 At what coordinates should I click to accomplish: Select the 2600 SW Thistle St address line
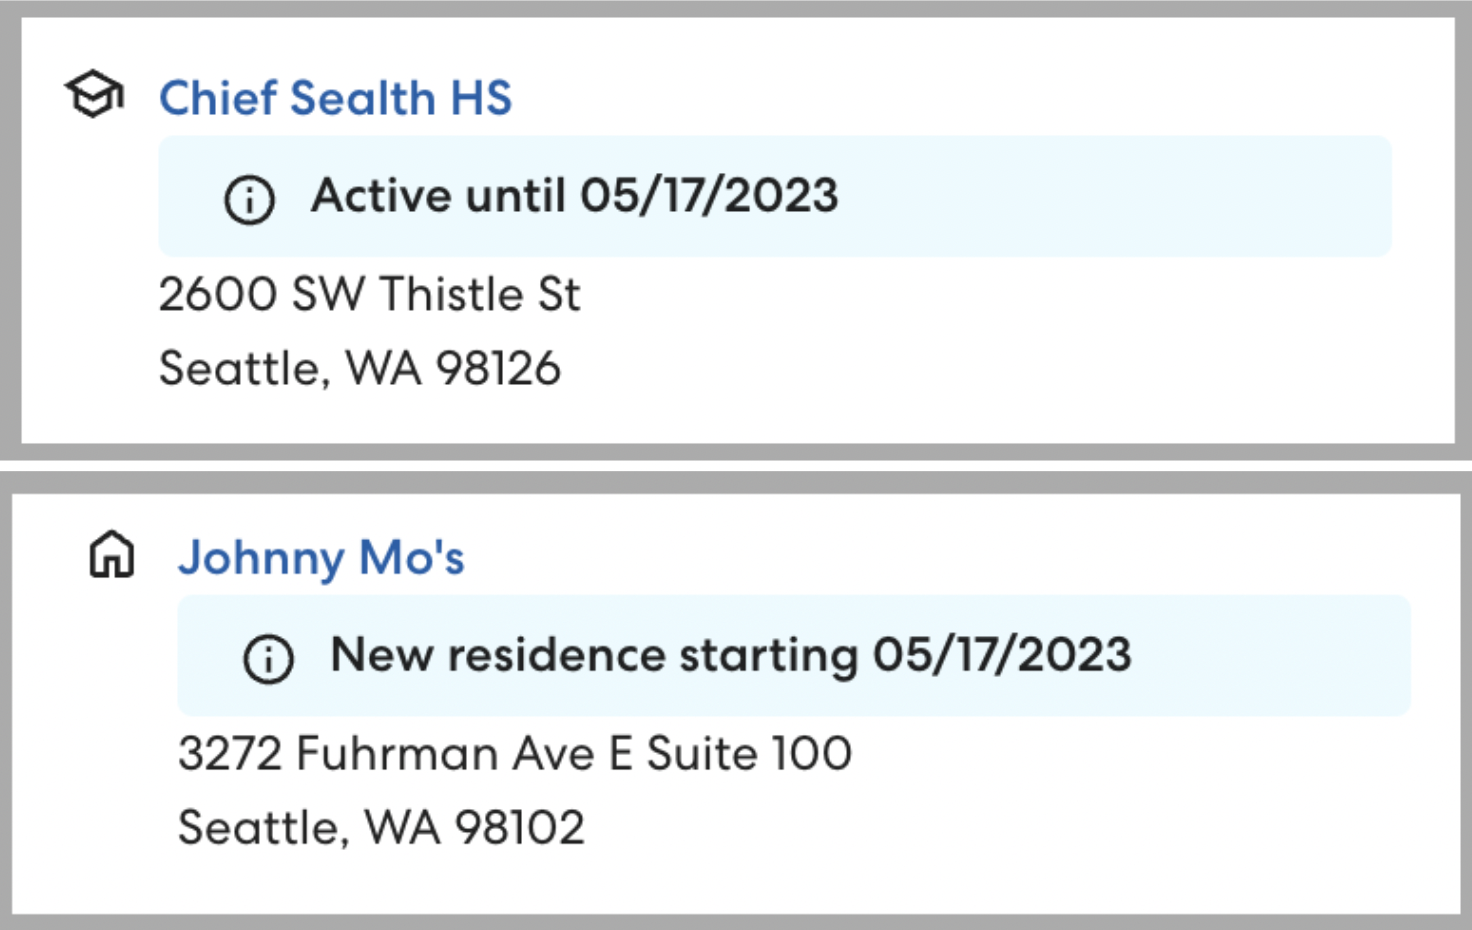pyautogui.click(x=369, y=295)
